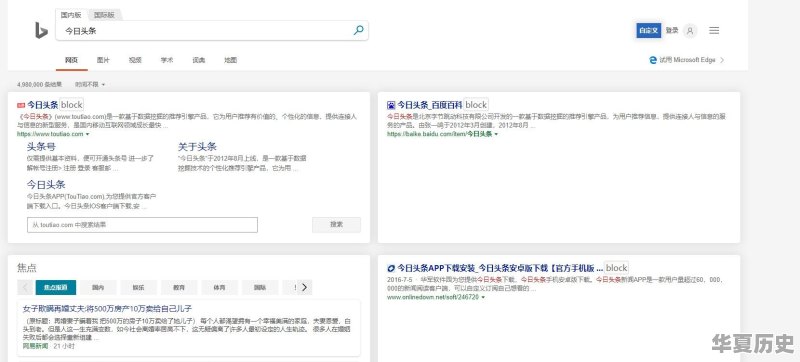Select the 体育 news category tab
Image resolution: width=800 pixels, height=362 pixels.
[x=219, y=287]
